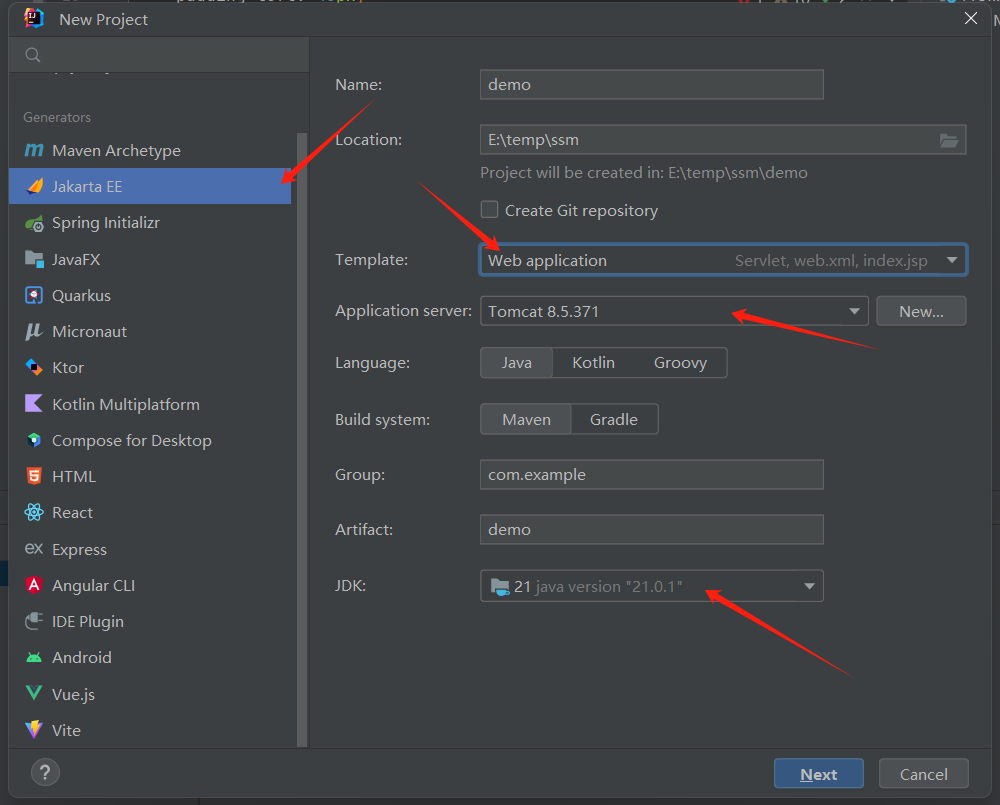Click the JDK folder icon in dropdown
This screenshot has width=1000, height=805.
500,586
